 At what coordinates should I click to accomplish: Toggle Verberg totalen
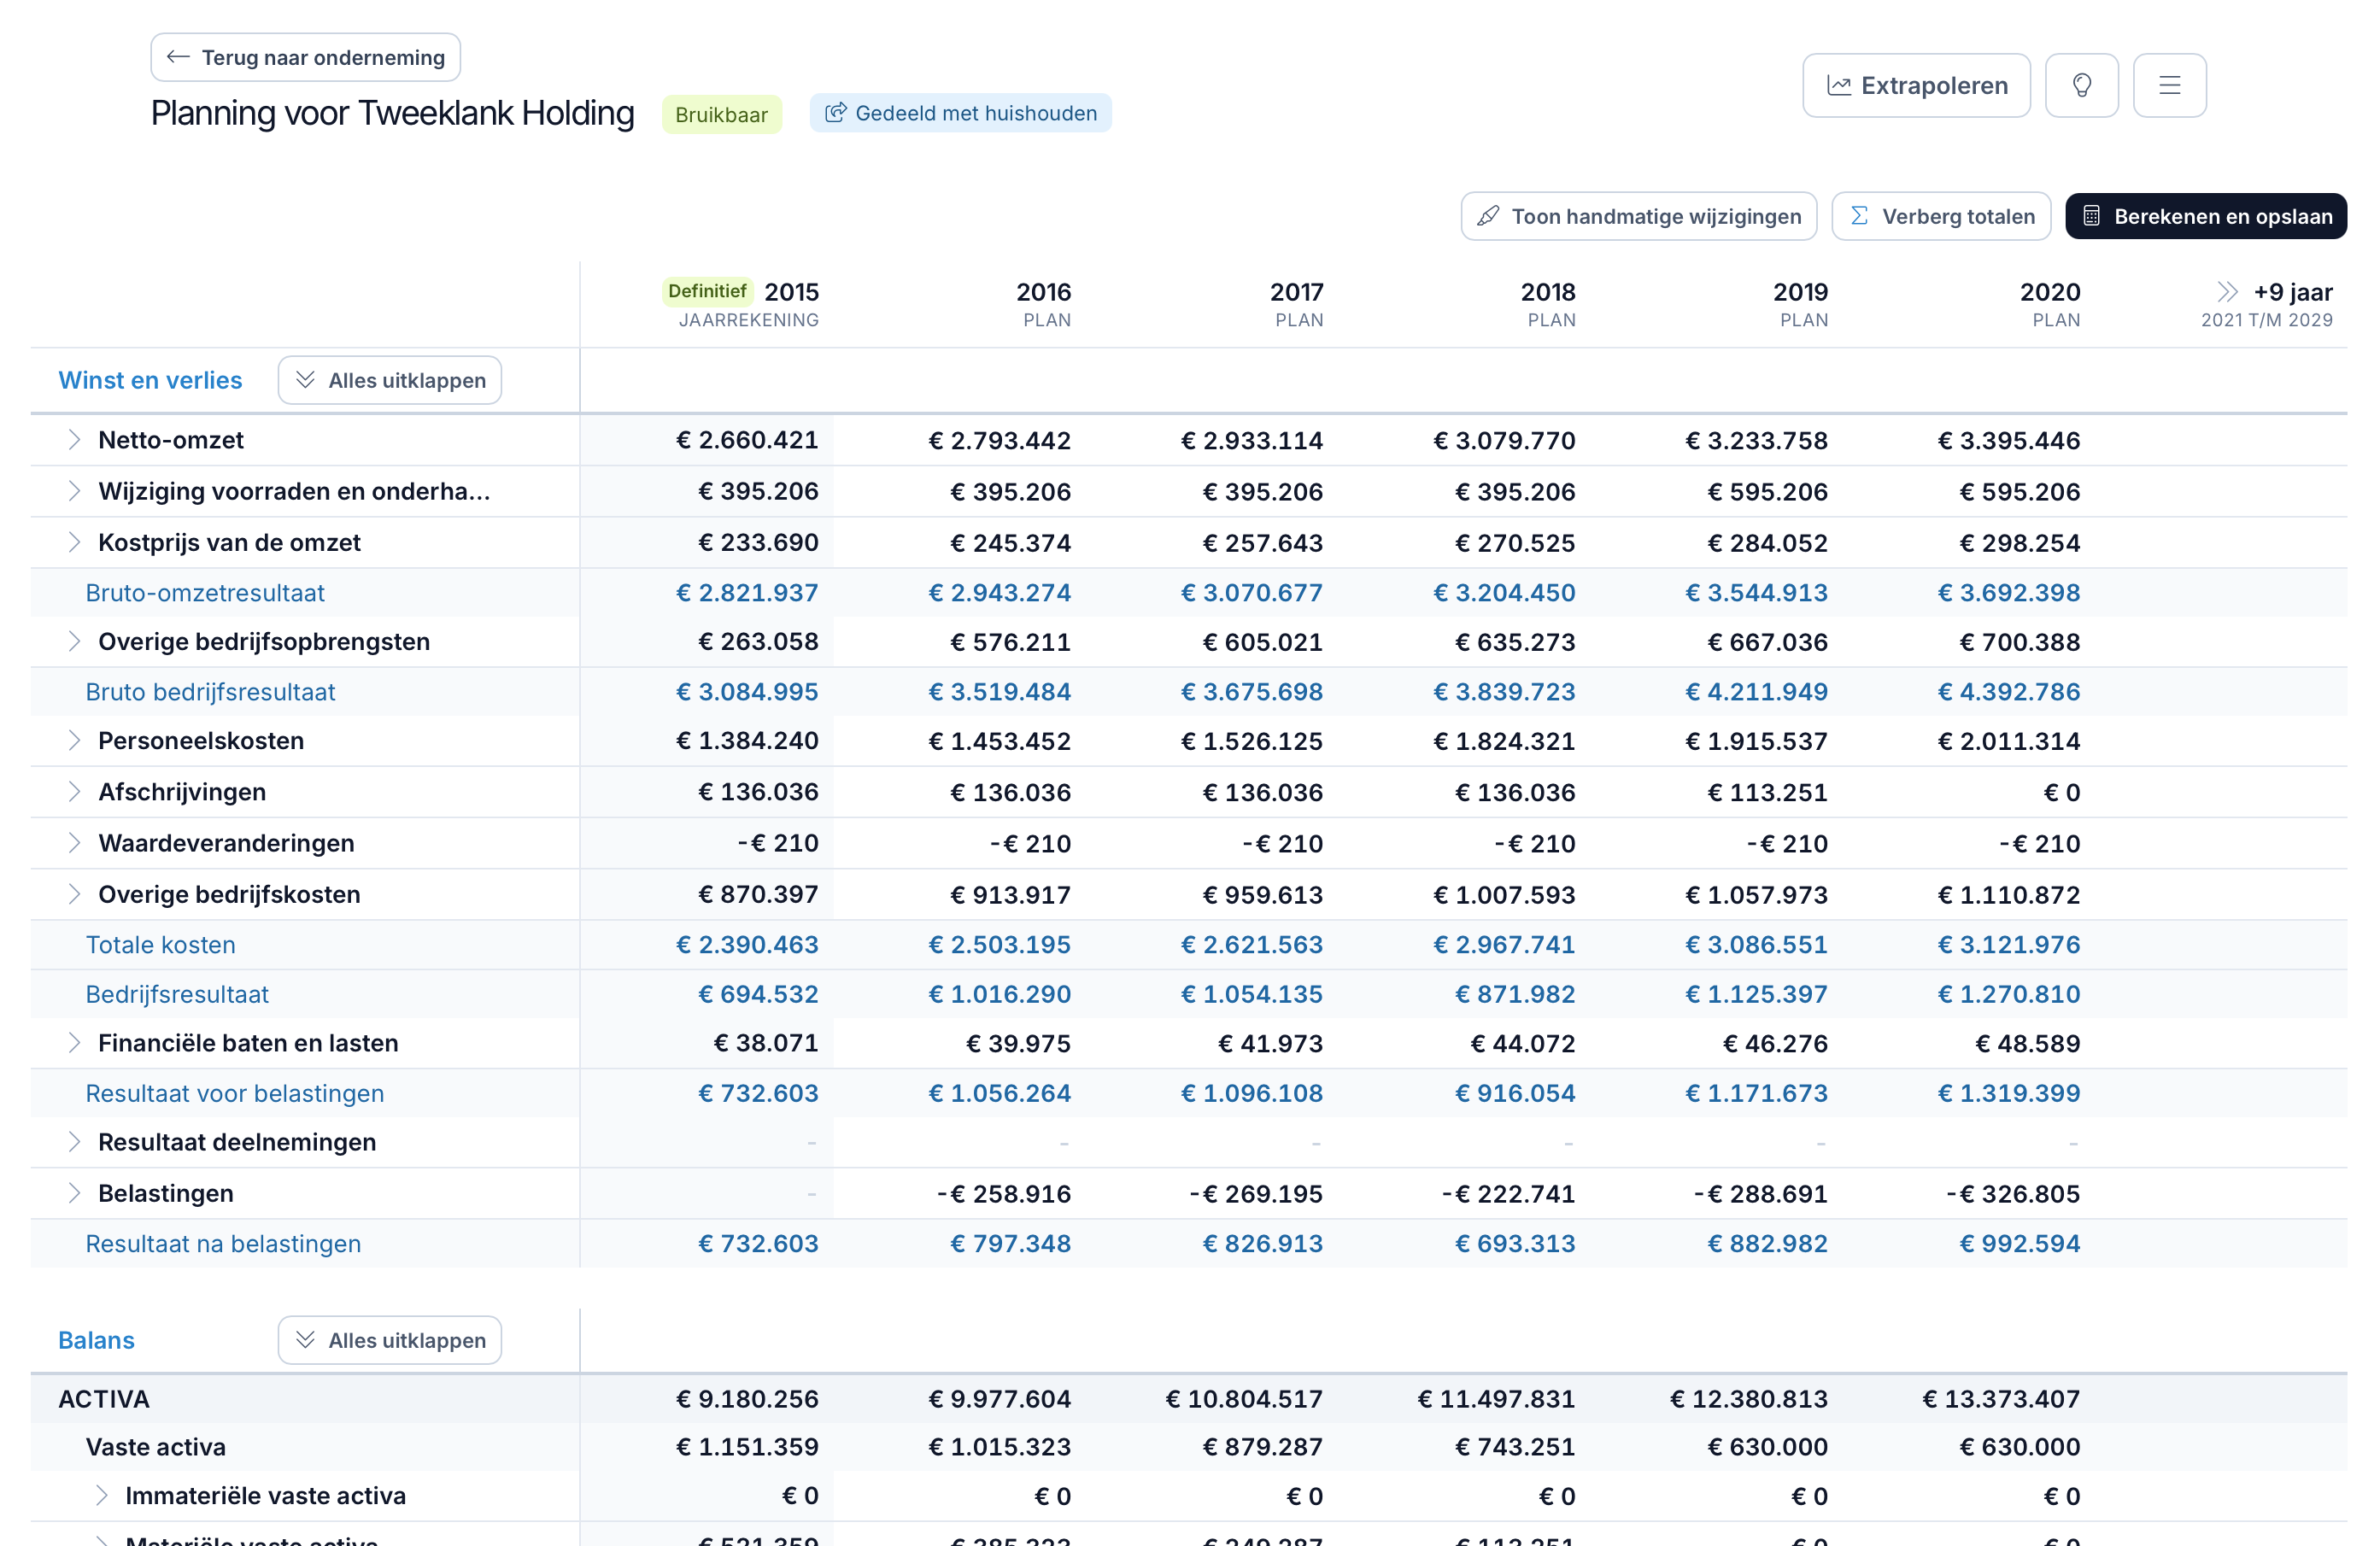(x=1940, y=216)
